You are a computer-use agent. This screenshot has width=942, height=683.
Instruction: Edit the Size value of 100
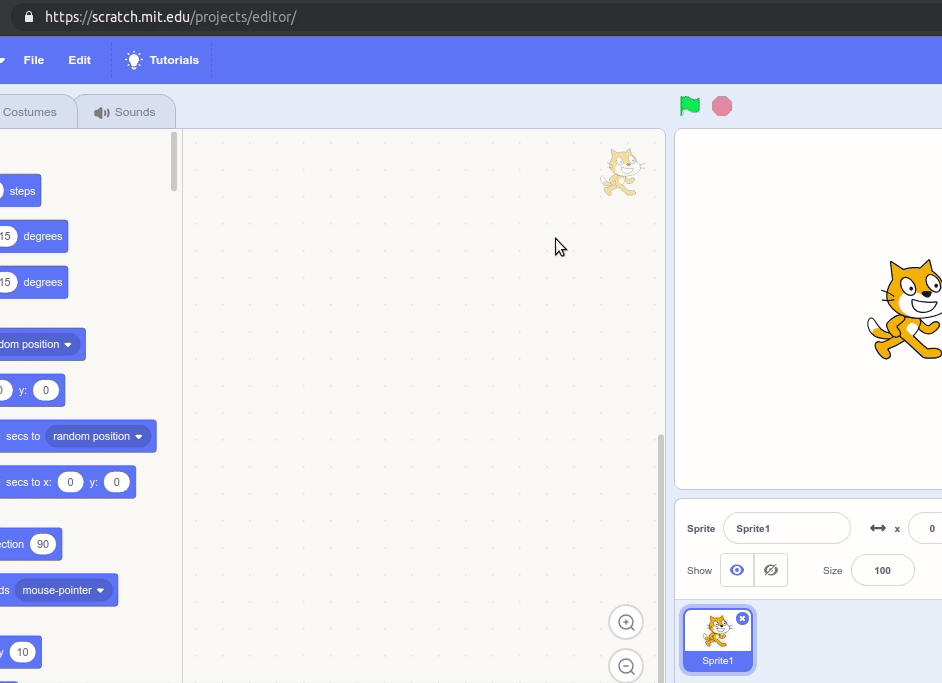[x=882, y=570]
